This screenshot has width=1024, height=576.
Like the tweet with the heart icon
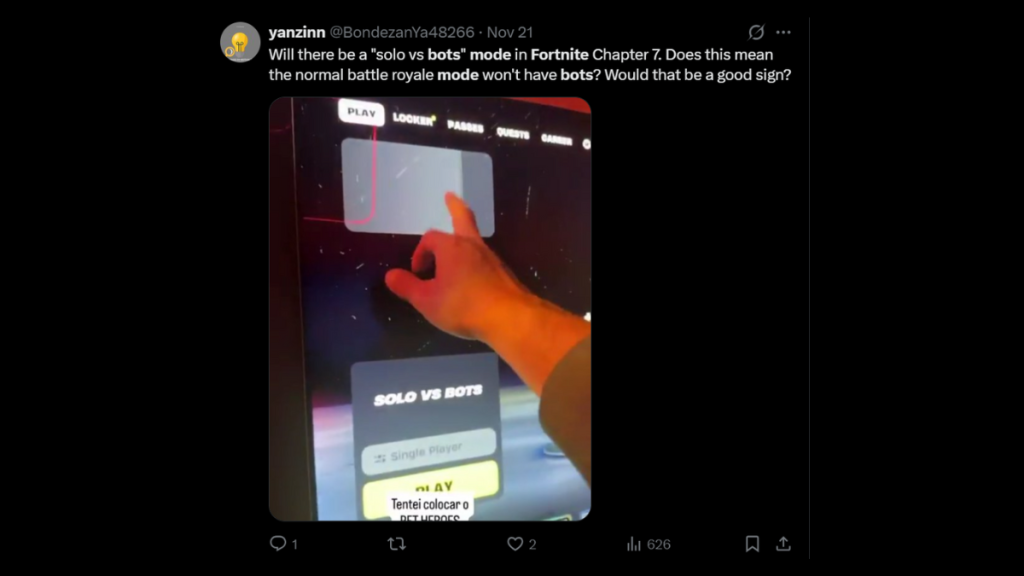(x=515, y=543)
